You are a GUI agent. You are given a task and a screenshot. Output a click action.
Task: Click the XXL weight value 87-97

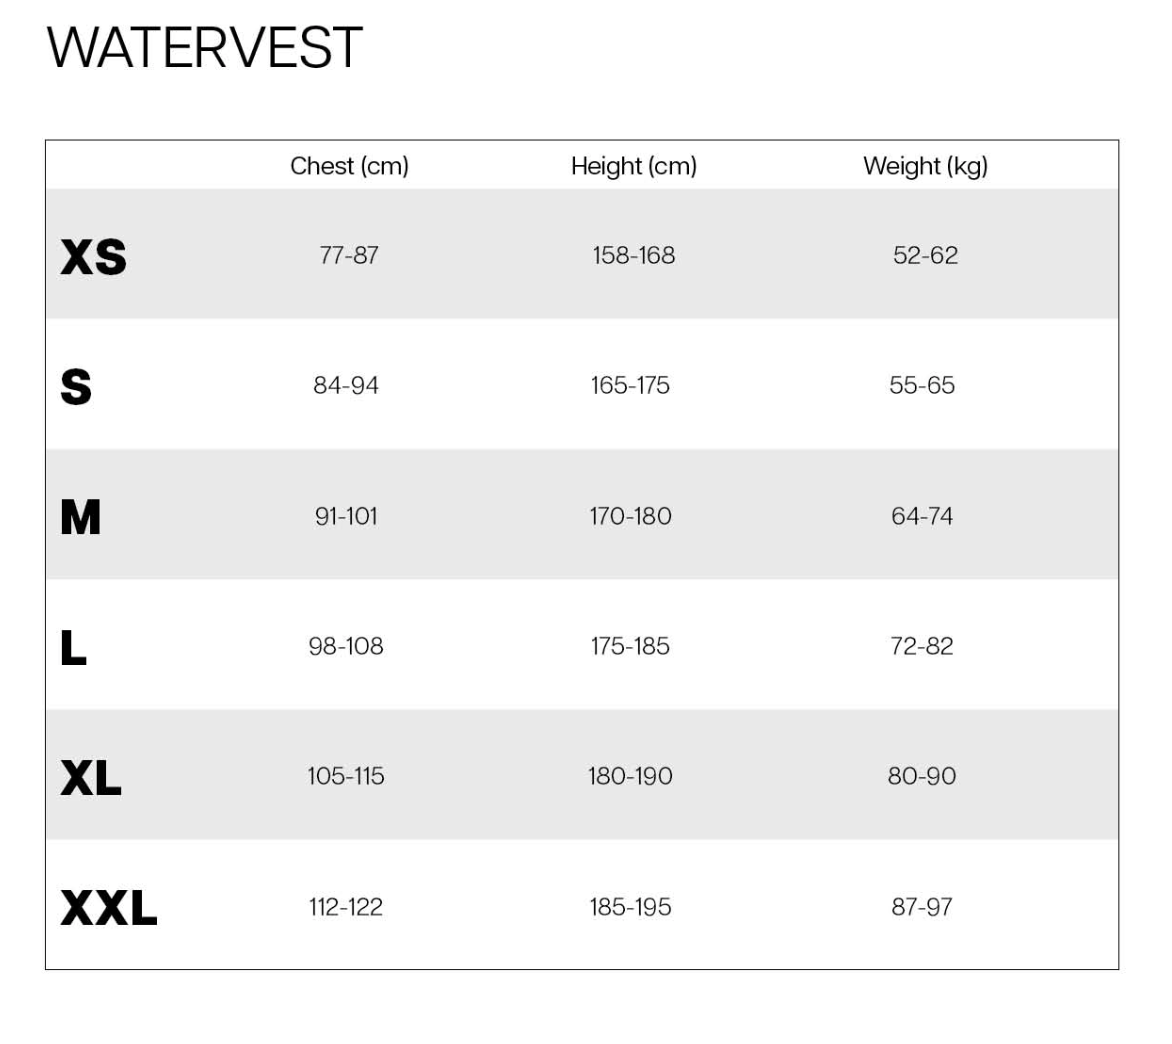[922, 907]
